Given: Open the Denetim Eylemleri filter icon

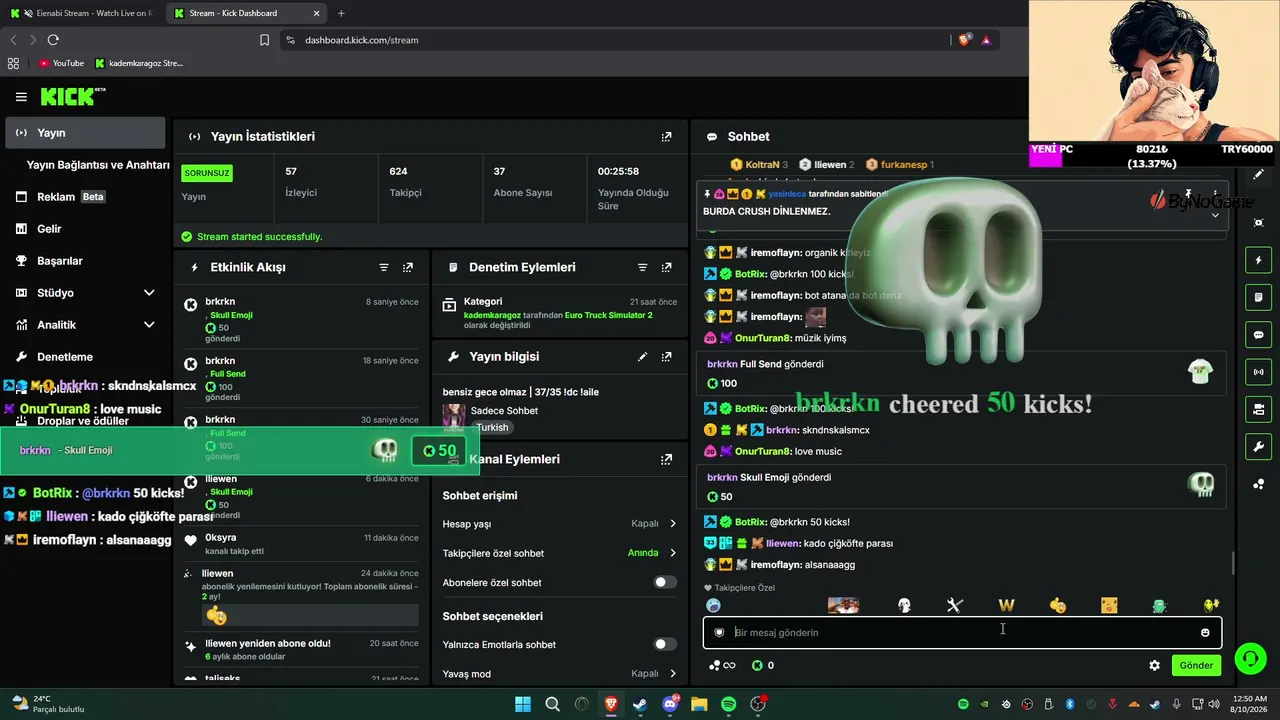Looking at the screenshot, I should point(643,267).
